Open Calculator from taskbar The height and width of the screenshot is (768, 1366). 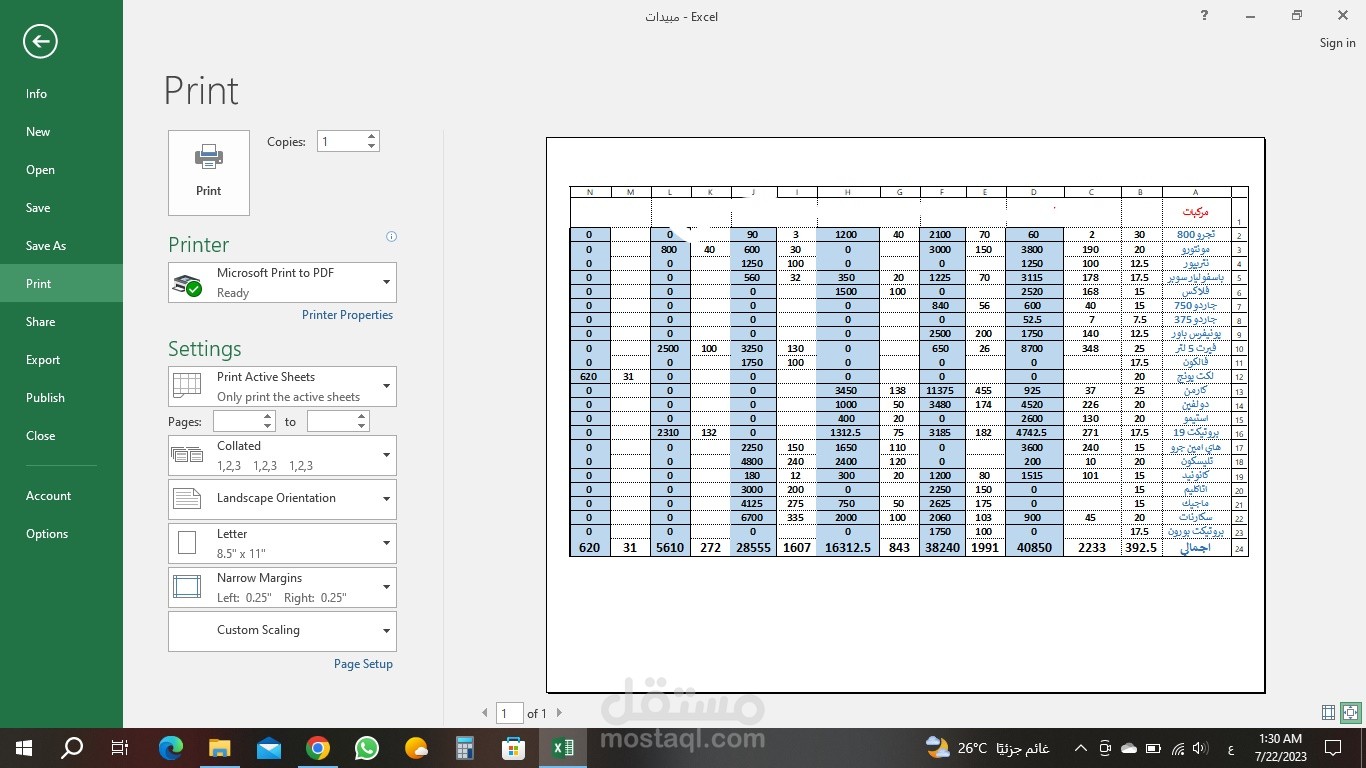(x=465, y=748)
